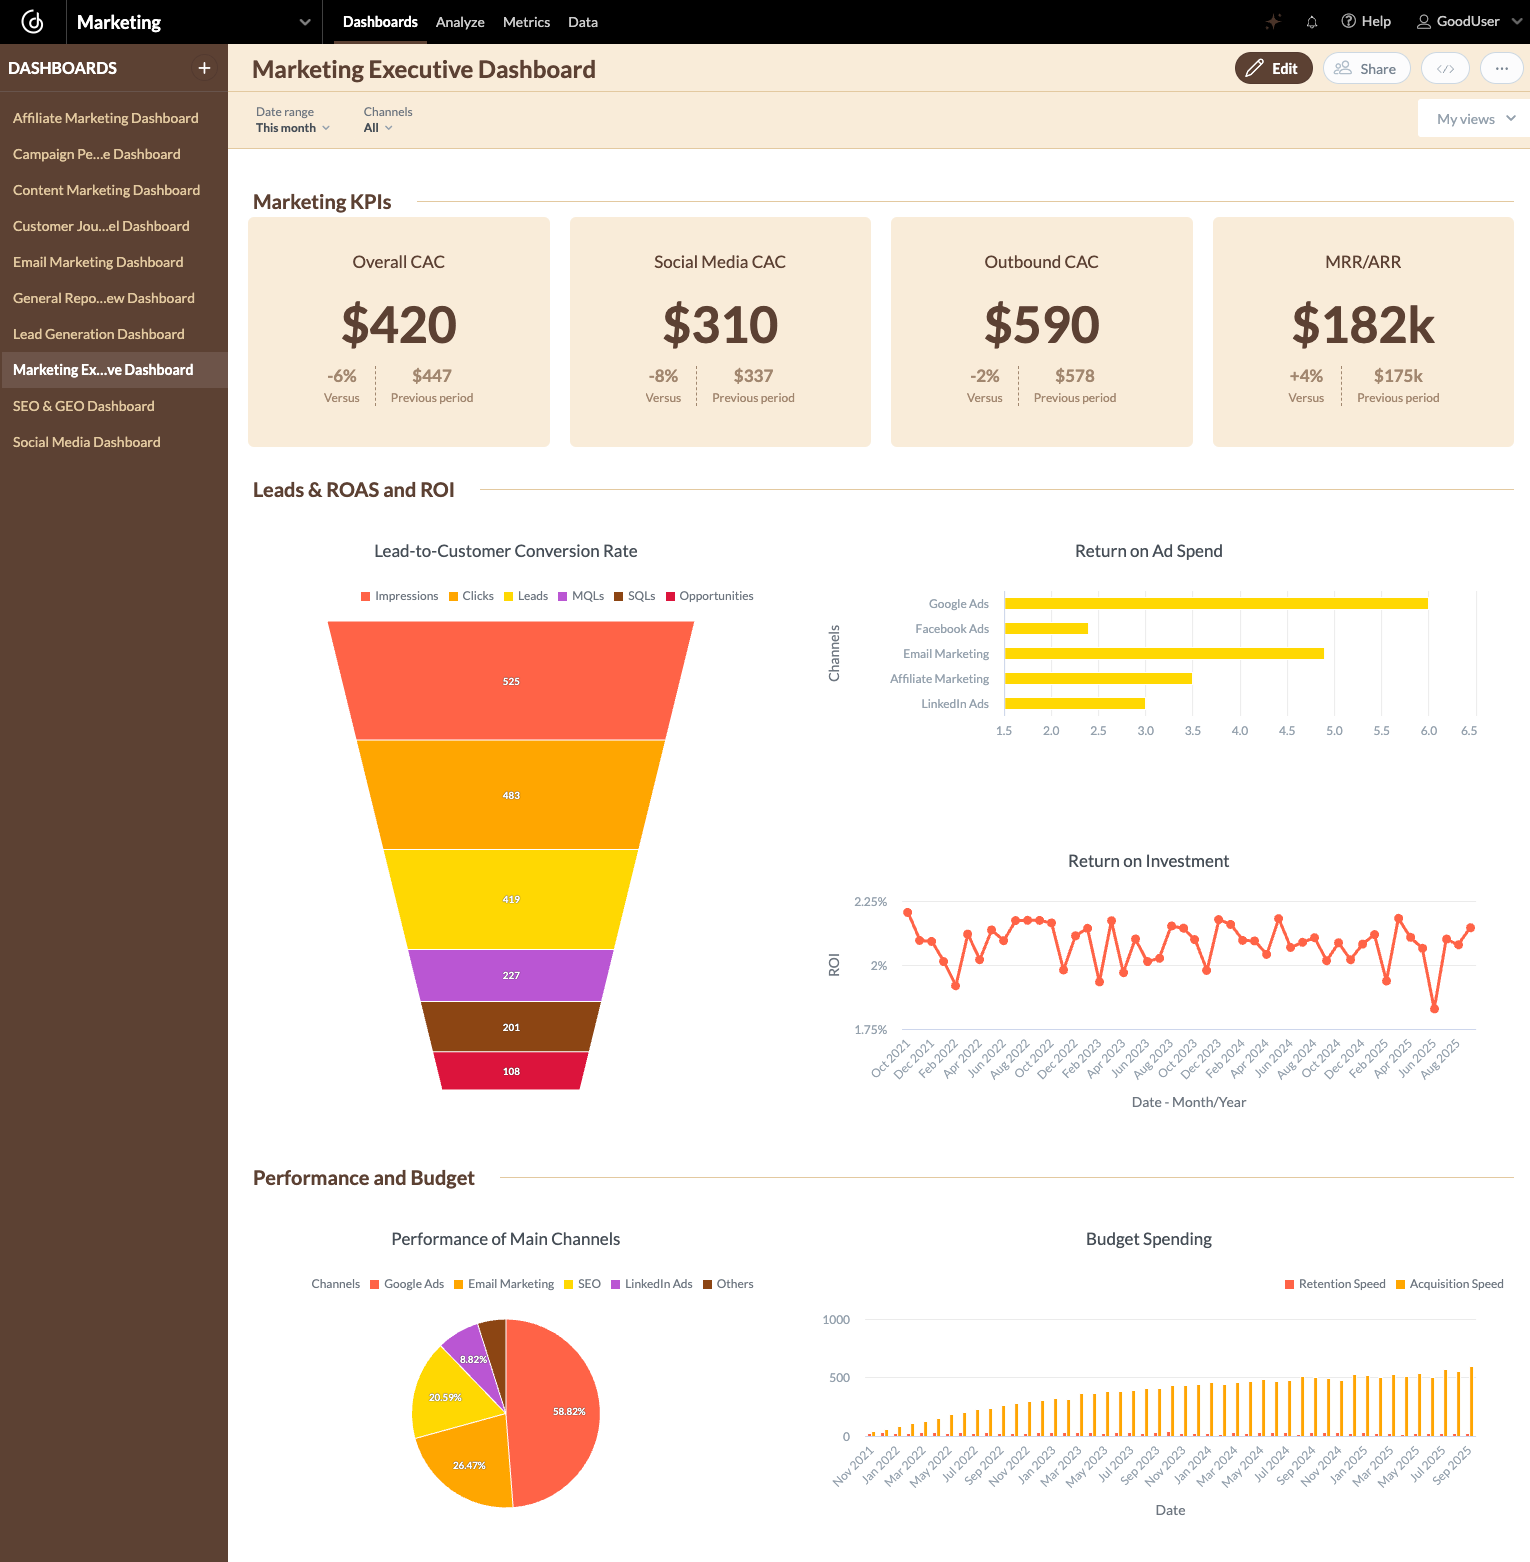Open the Email Marketing Dashboard

(x=97, y=261)
